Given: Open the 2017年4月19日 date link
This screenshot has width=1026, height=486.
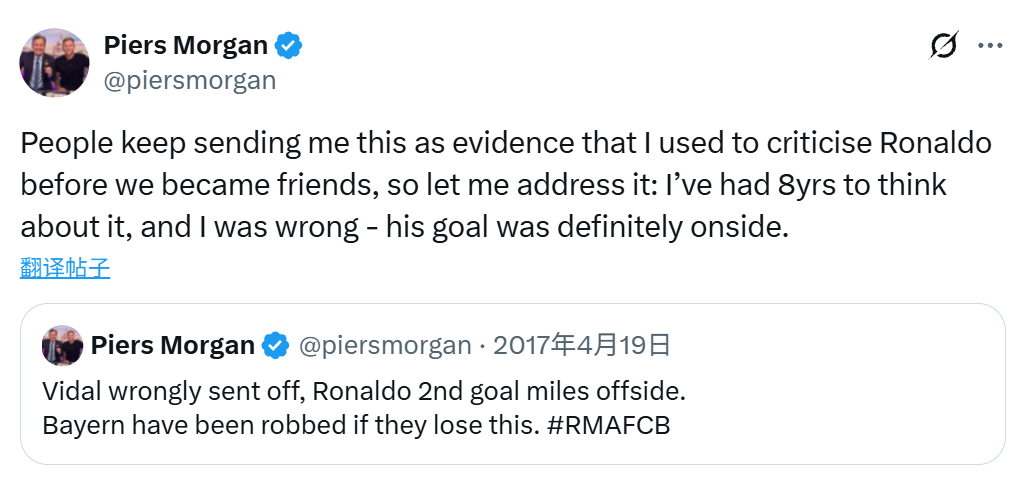Looking at the screenshot, I should pyautogui.click(x=582, y=346).
